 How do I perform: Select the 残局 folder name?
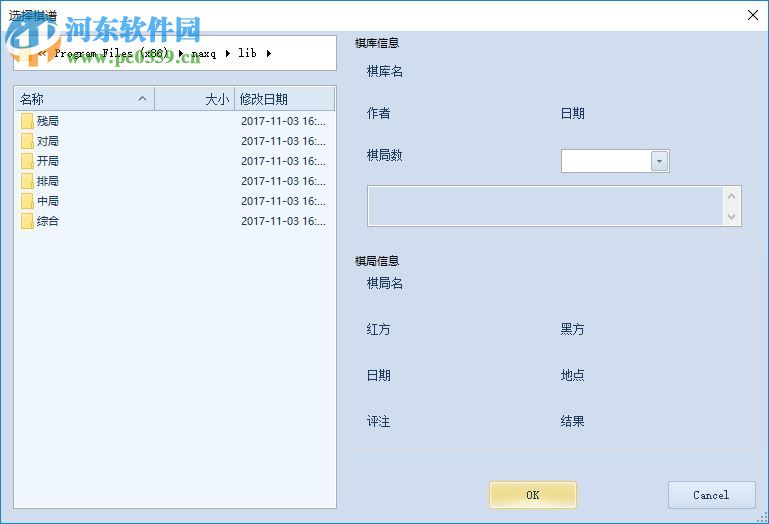[x=48, y=121]
